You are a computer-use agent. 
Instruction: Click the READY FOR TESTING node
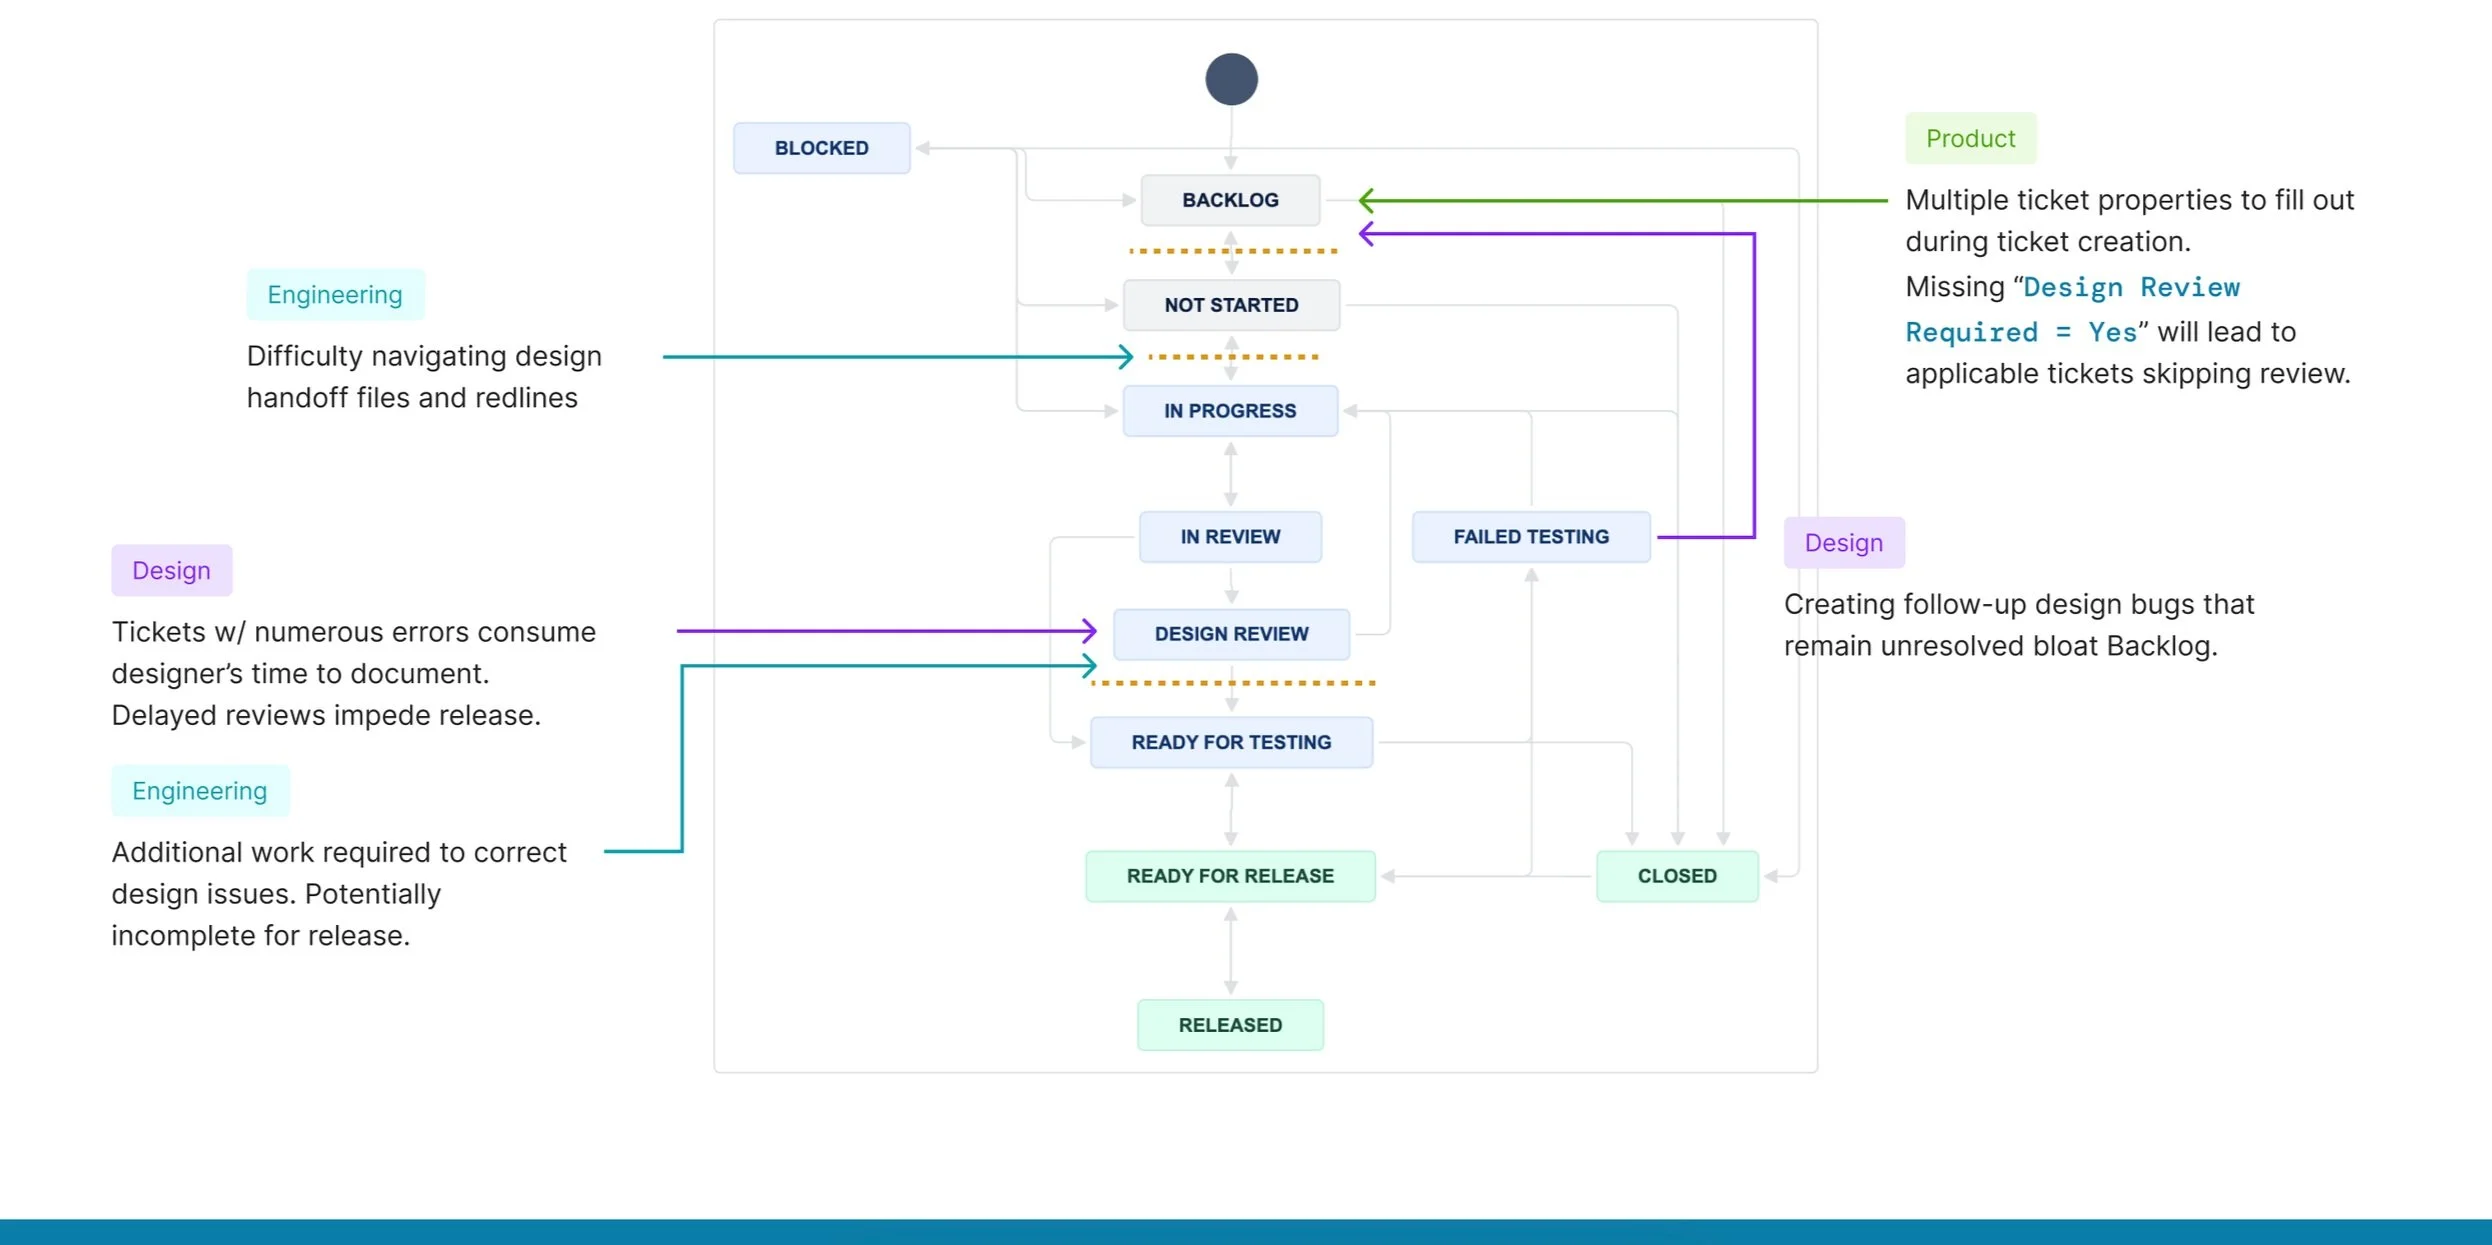pos(1231,742)
